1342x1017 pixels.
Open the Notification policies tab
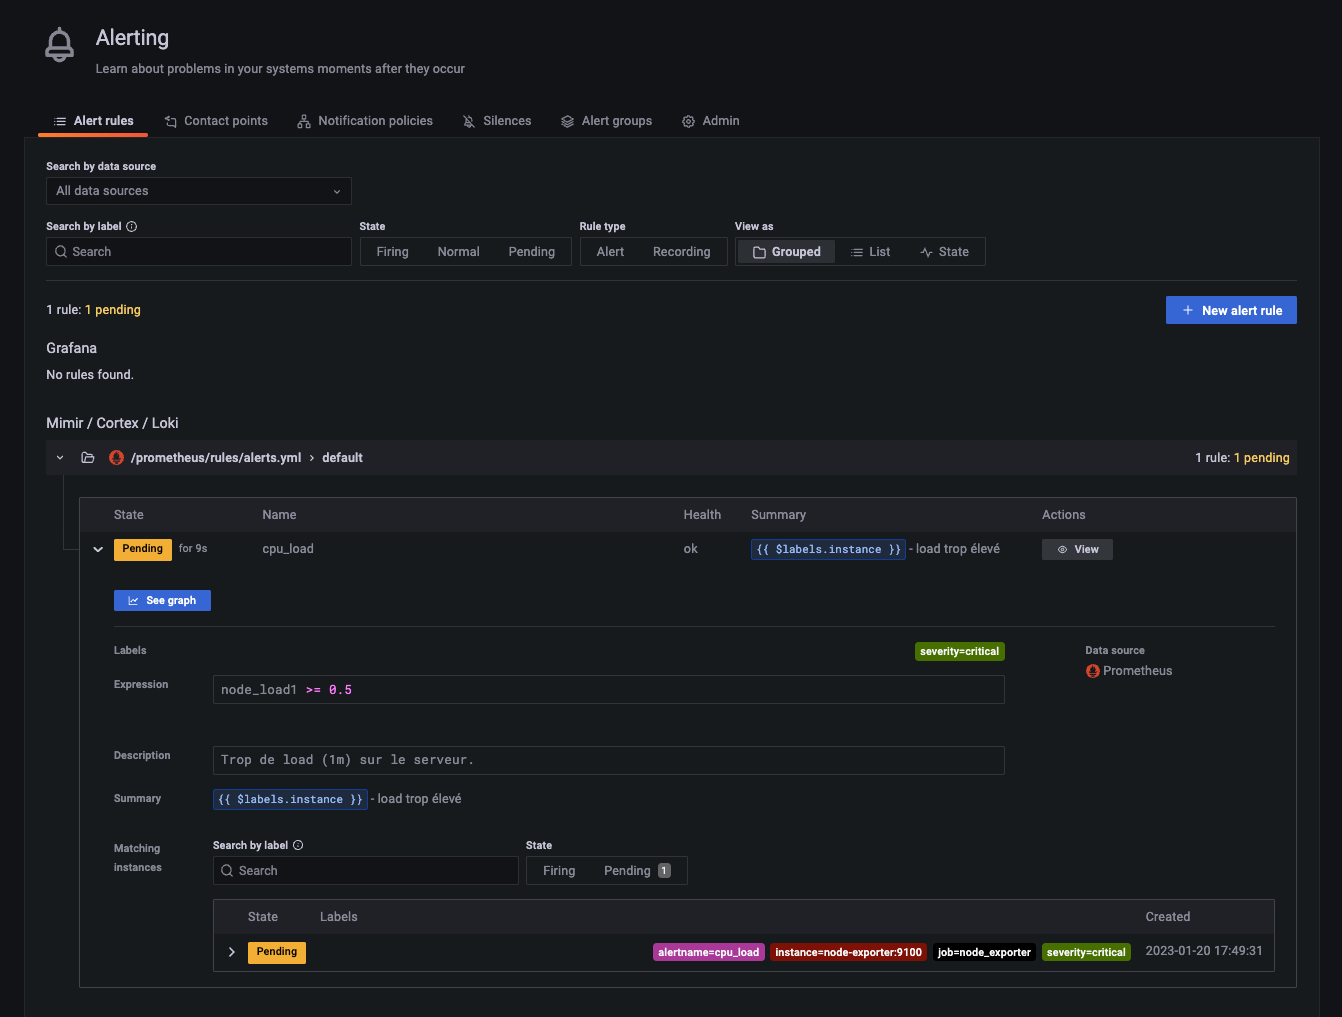click(x=365, y=121)
